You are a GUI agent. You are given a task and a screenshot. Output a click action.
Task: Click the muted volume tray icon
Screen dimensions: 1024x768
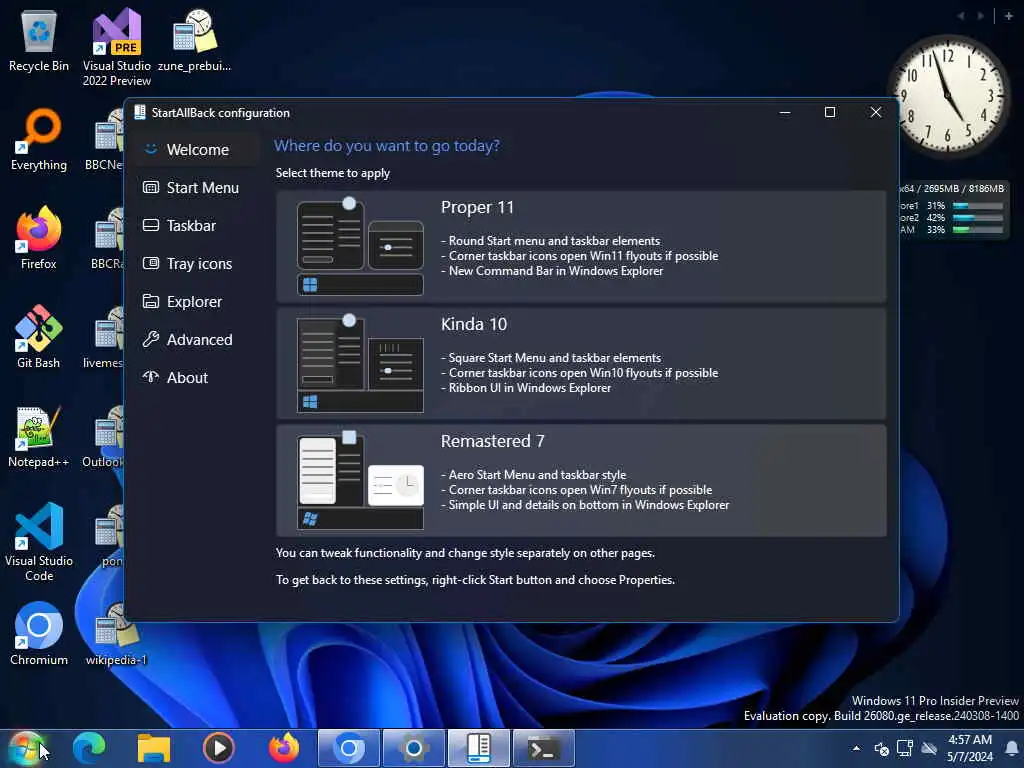[x=881, y=748]
